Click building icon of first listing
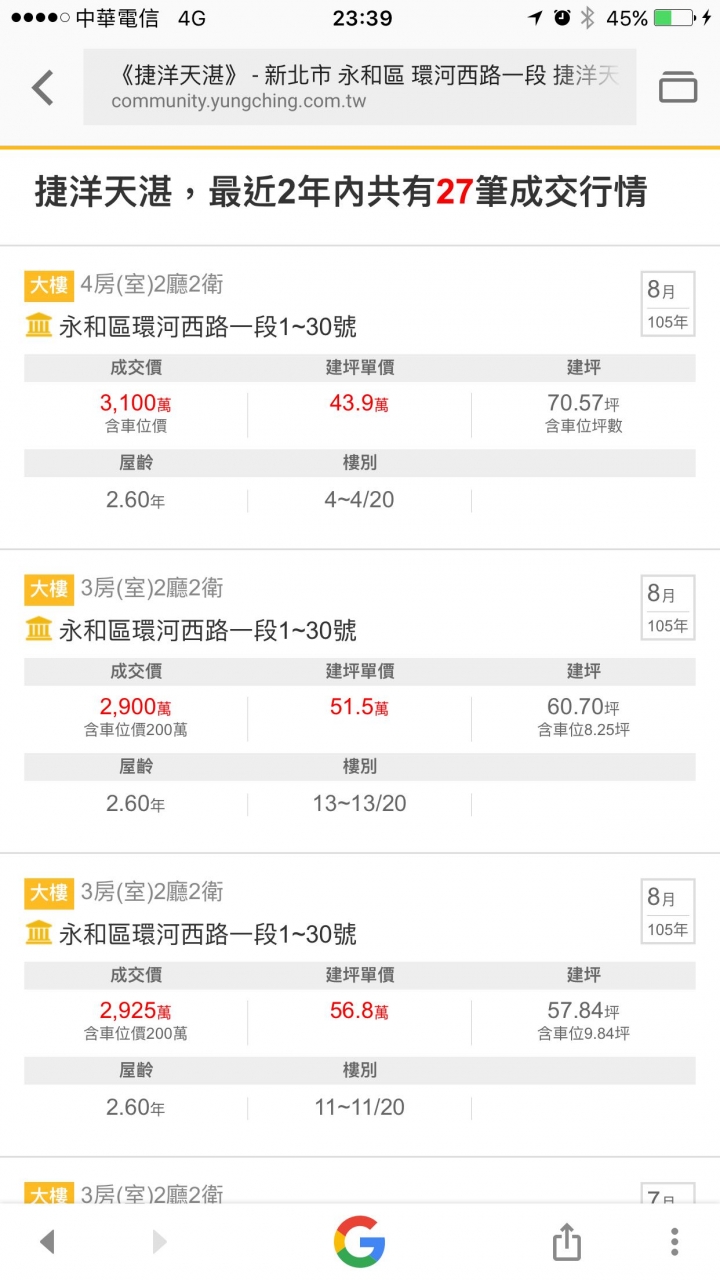Viewport: 720px width, 1280px height. (x=38, y=326)
